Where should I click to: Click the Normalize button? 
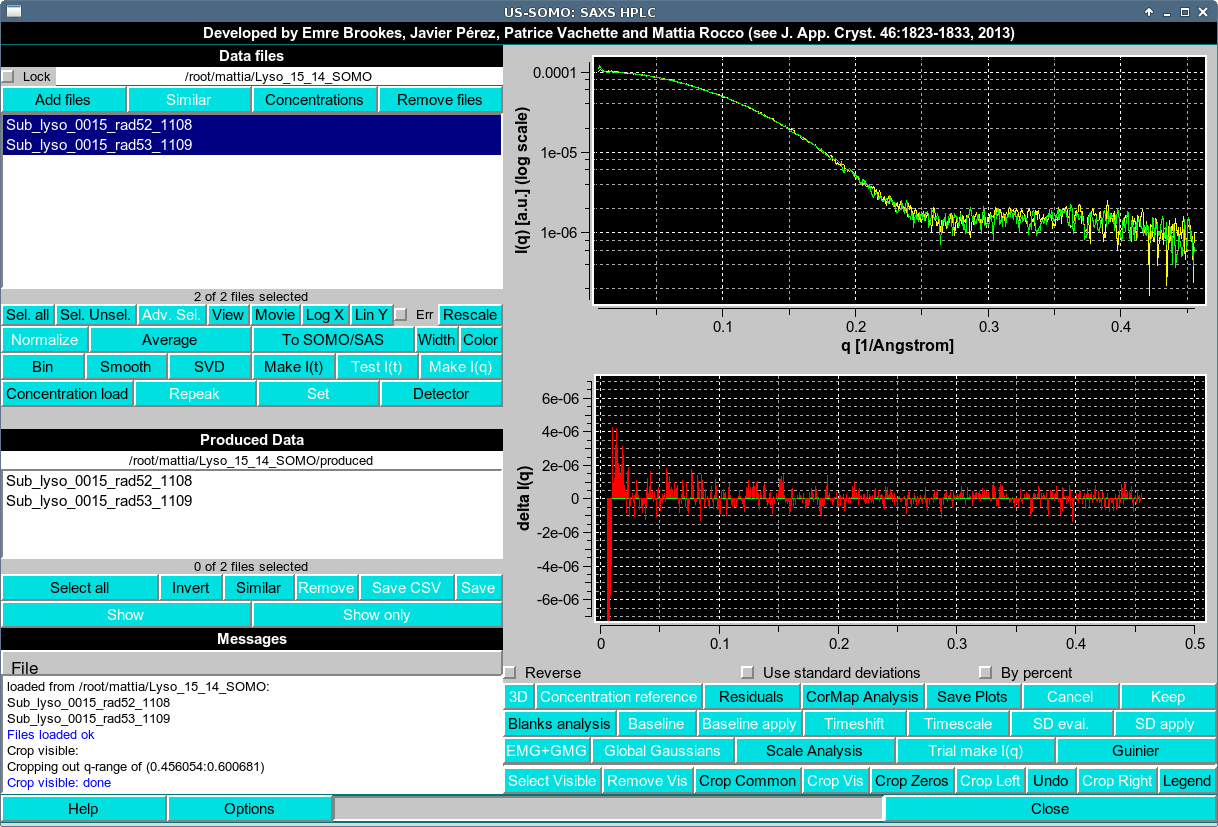44,340
